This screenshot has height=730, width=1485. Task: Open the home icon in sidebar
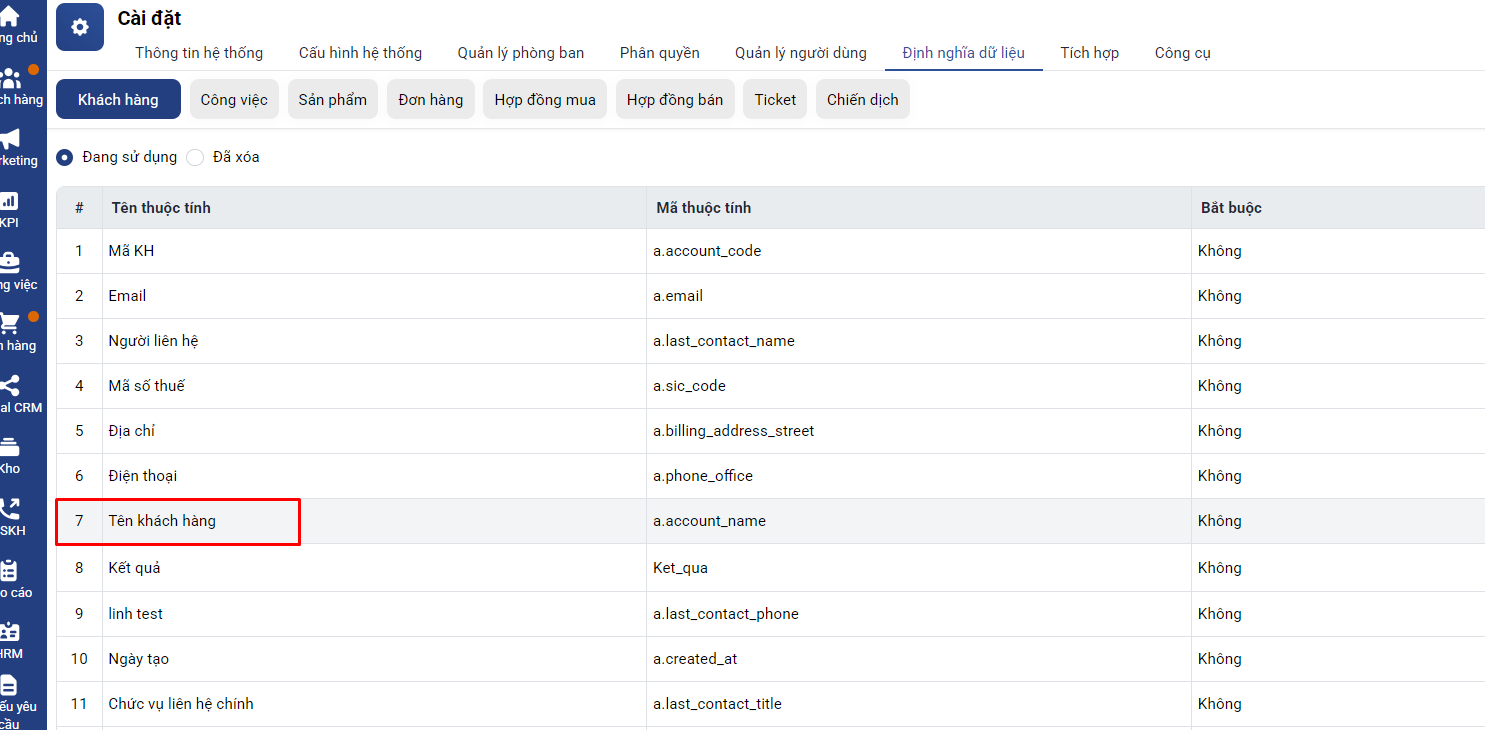[9, 16]
